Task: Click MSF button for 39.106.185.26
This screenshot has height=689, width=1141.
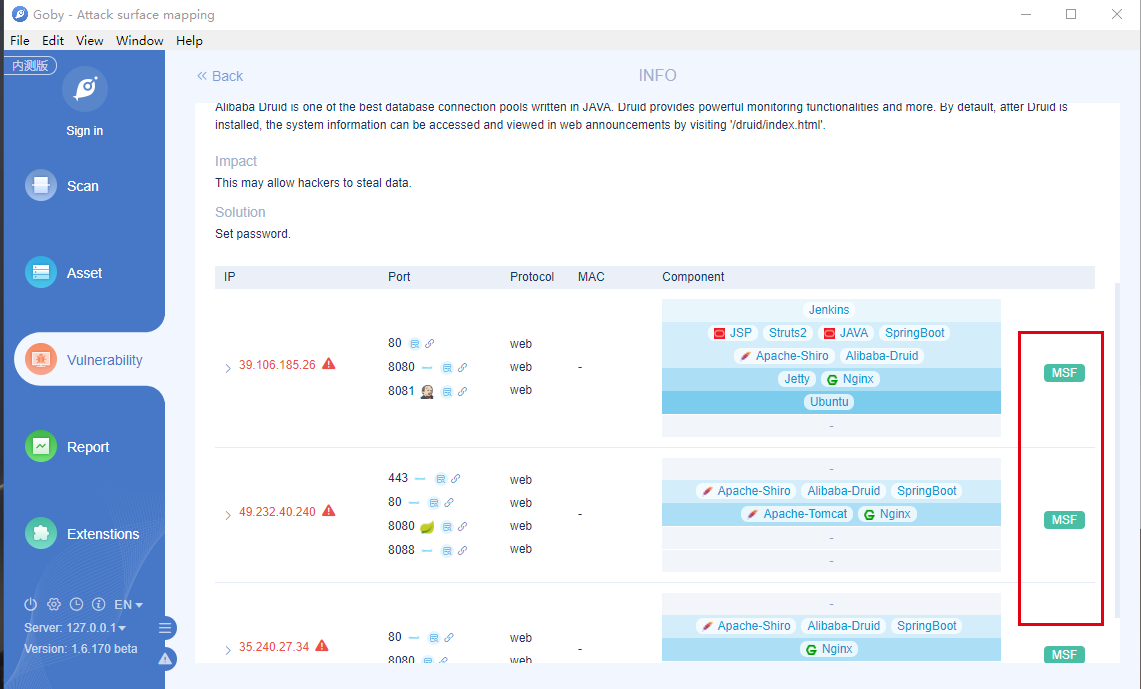Action: coord(1064,373)
